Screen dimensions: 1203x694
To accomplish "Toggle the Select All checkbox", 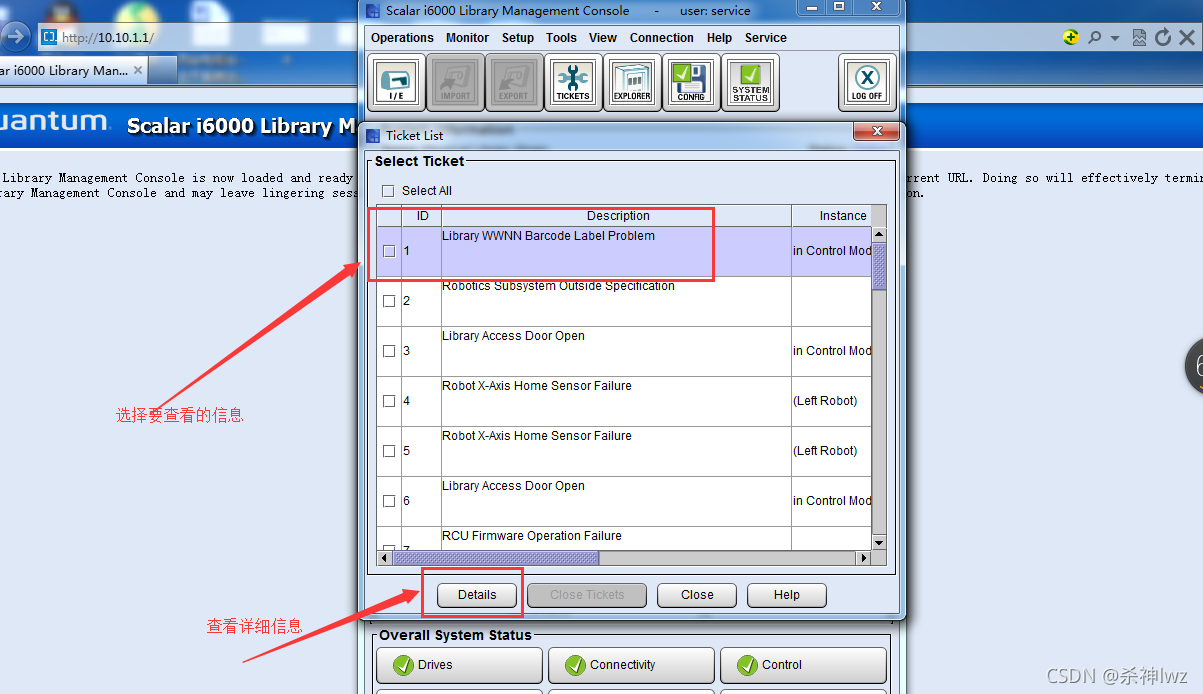I will [388, 191].
